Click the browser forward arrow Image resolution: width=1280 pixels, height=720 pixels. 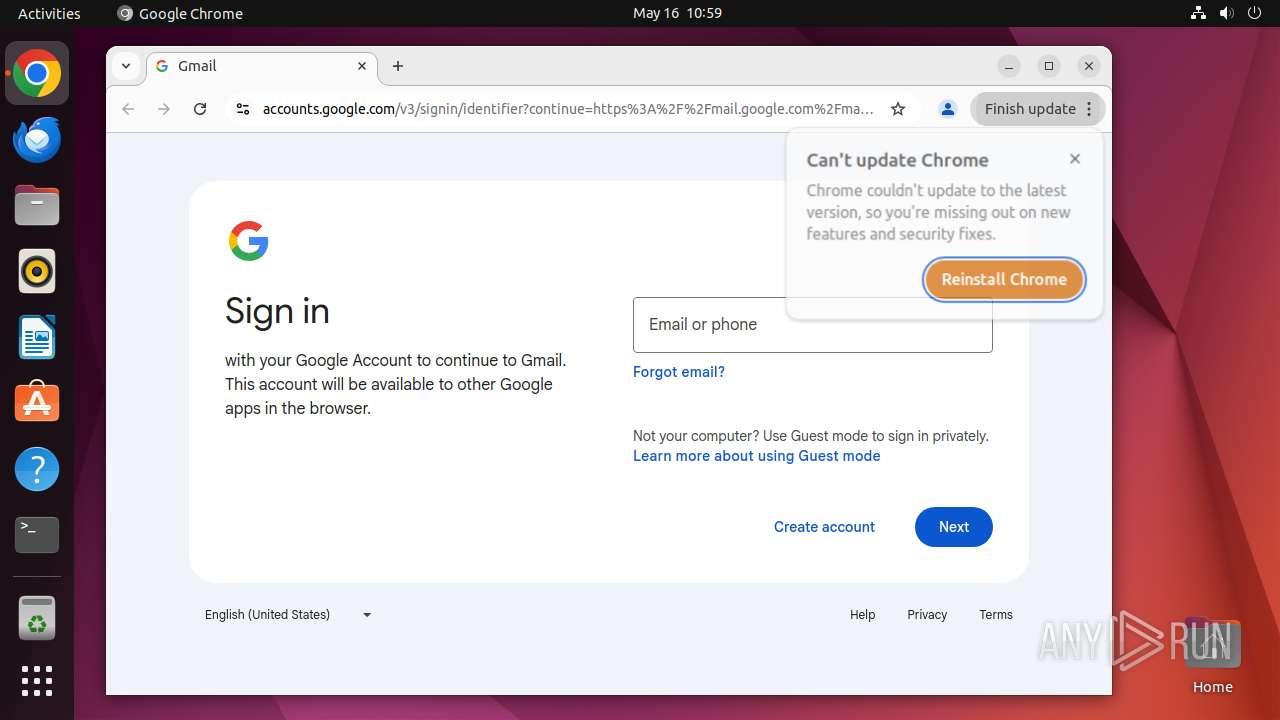pyautogui.click(x=164, y=109)
